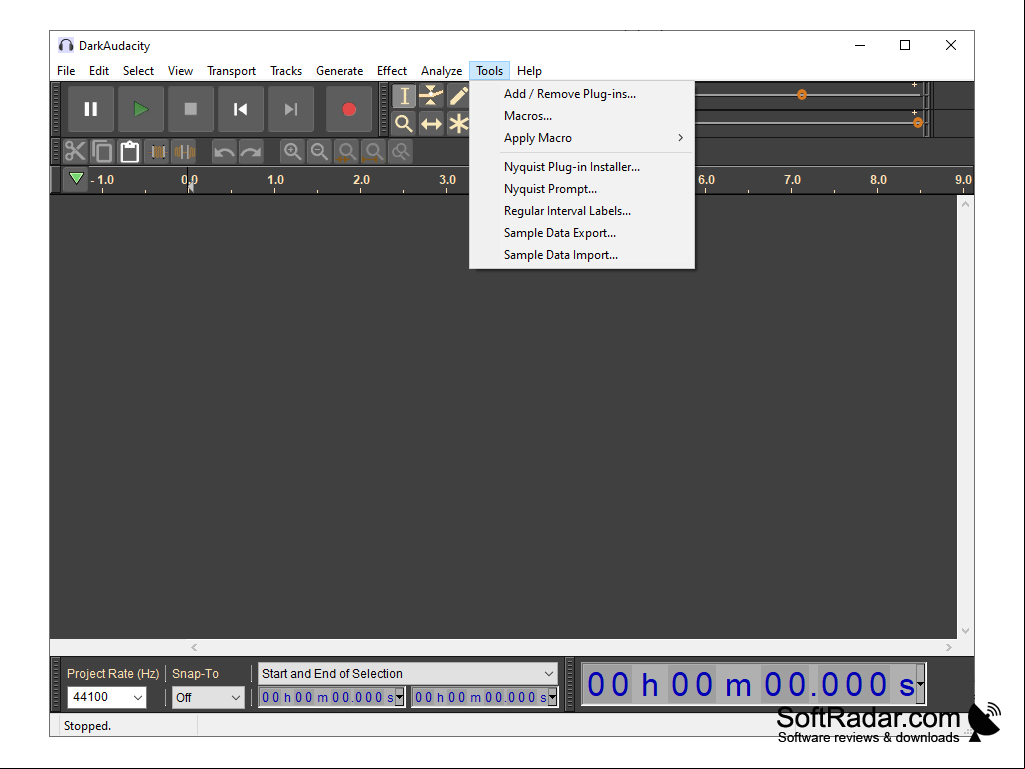This screenshot has width=1025, height=769.
Task: Open format arrow of selection start time
Action: pyautogui.click(x=399, y=698)
